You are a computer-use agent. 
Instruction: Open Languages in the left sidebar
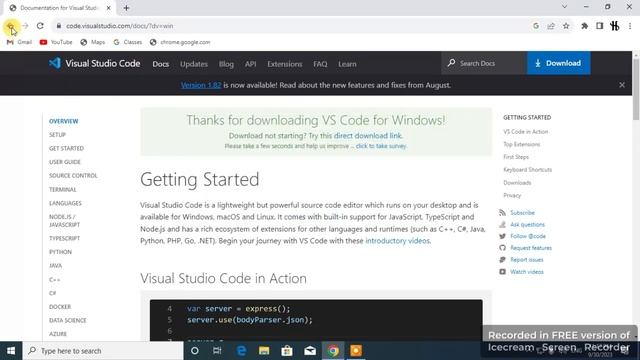65,203
